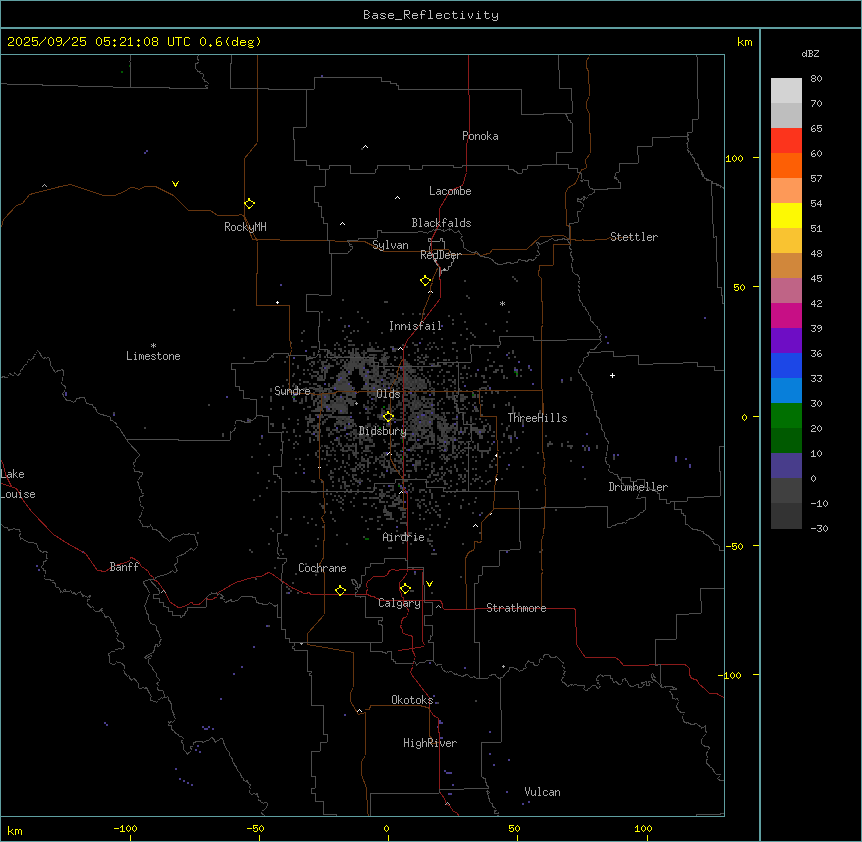Click the yellow diamond marker at Olds
Screen dimensions: 862x842
[x=388, y=416]
